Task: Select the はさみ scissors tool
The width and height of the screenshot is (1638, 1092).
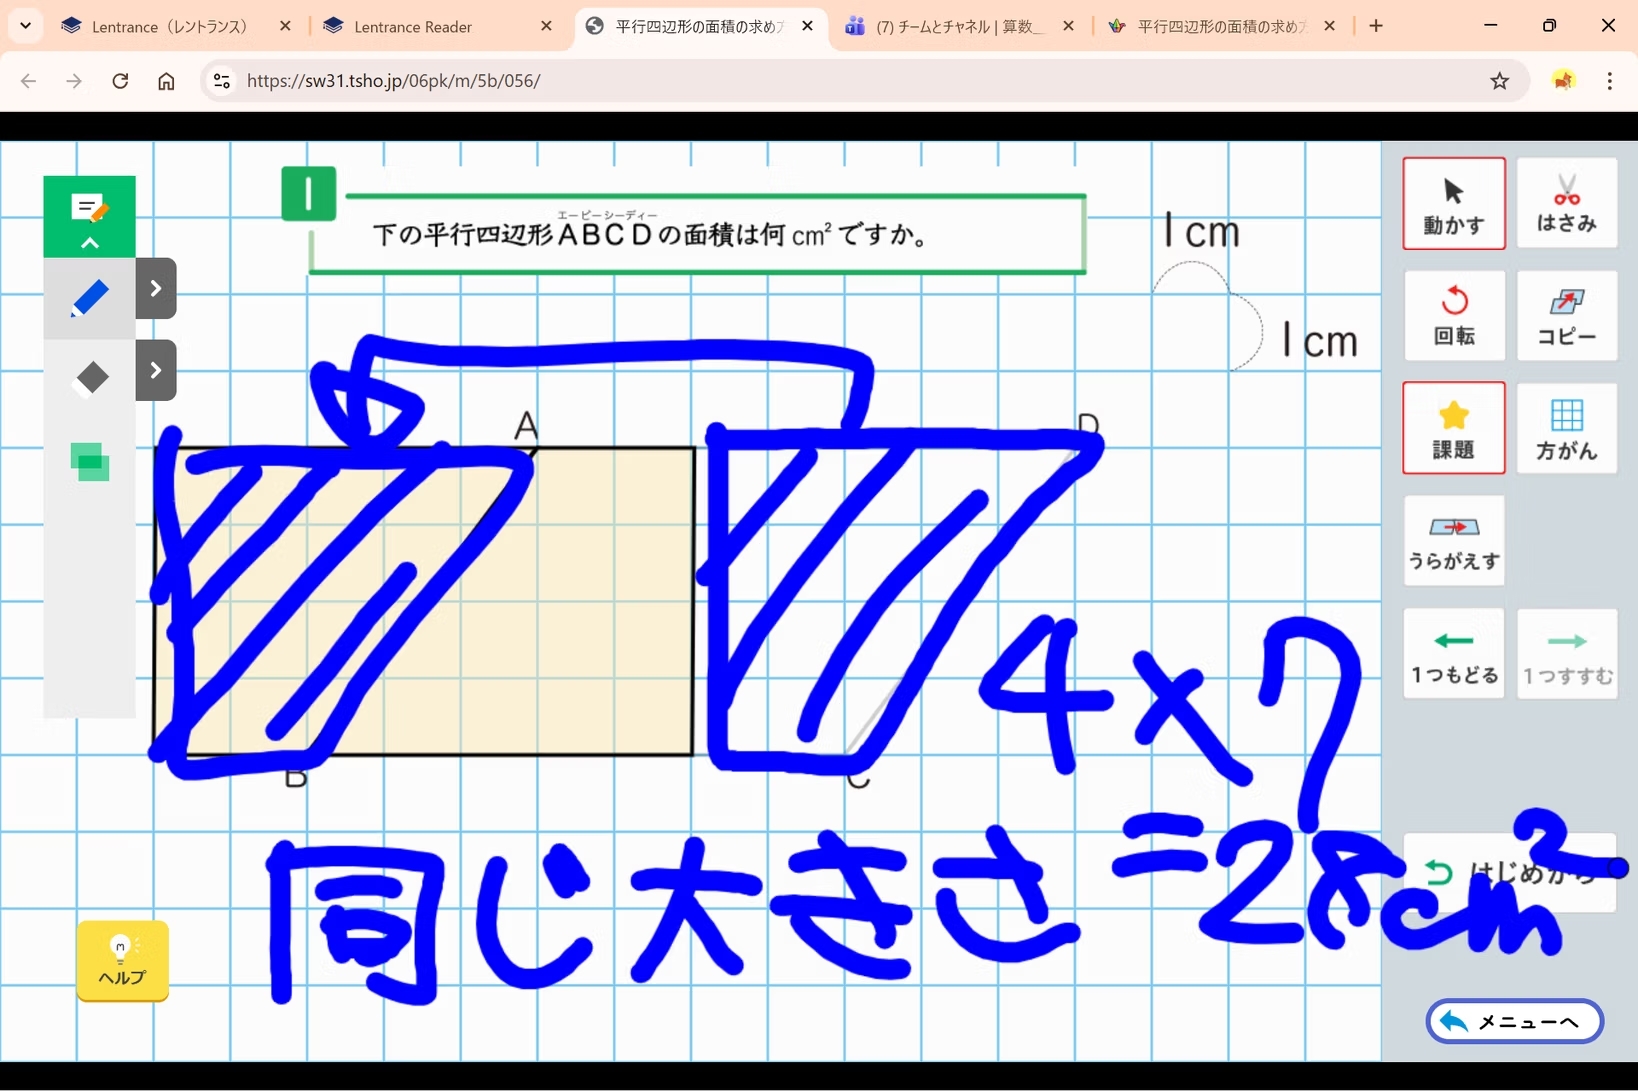Action: coord(1566,204)
